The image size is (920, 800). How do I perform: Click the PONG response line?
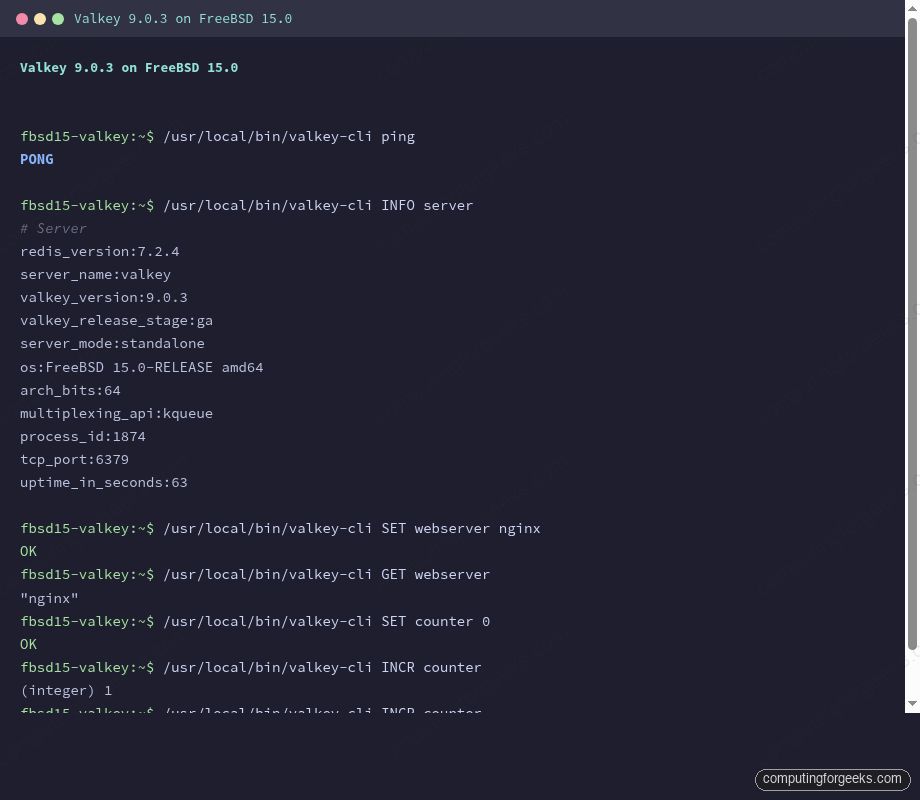pos(36,159)
